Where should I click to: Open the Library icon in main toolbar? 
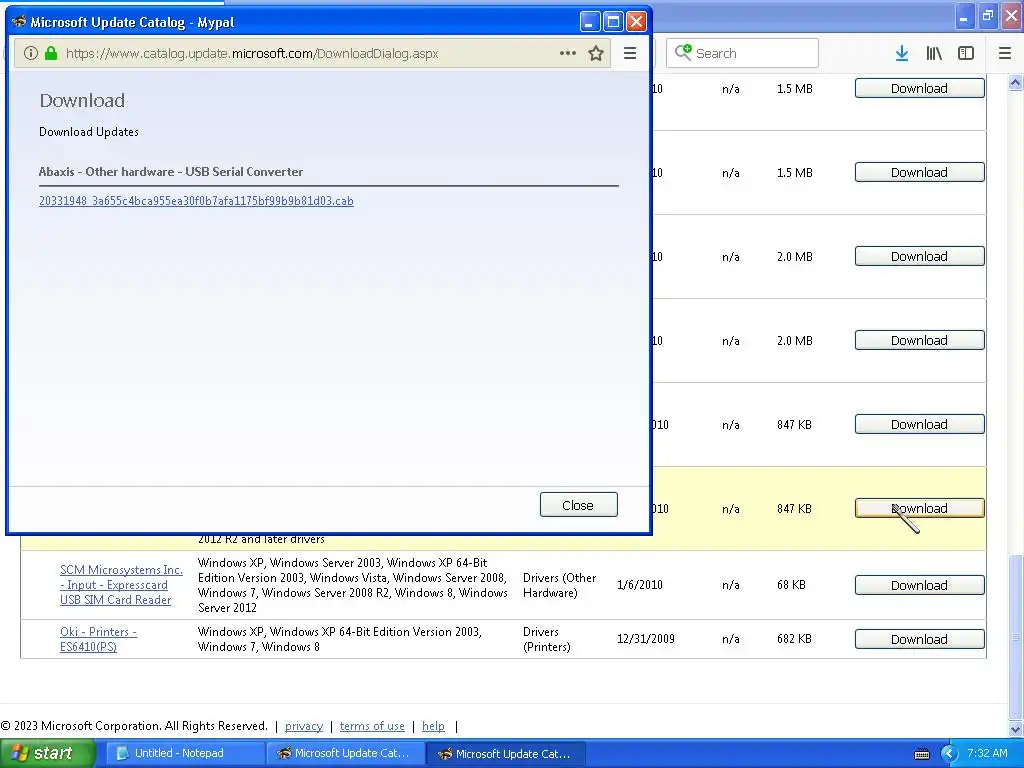pos(934,54)
